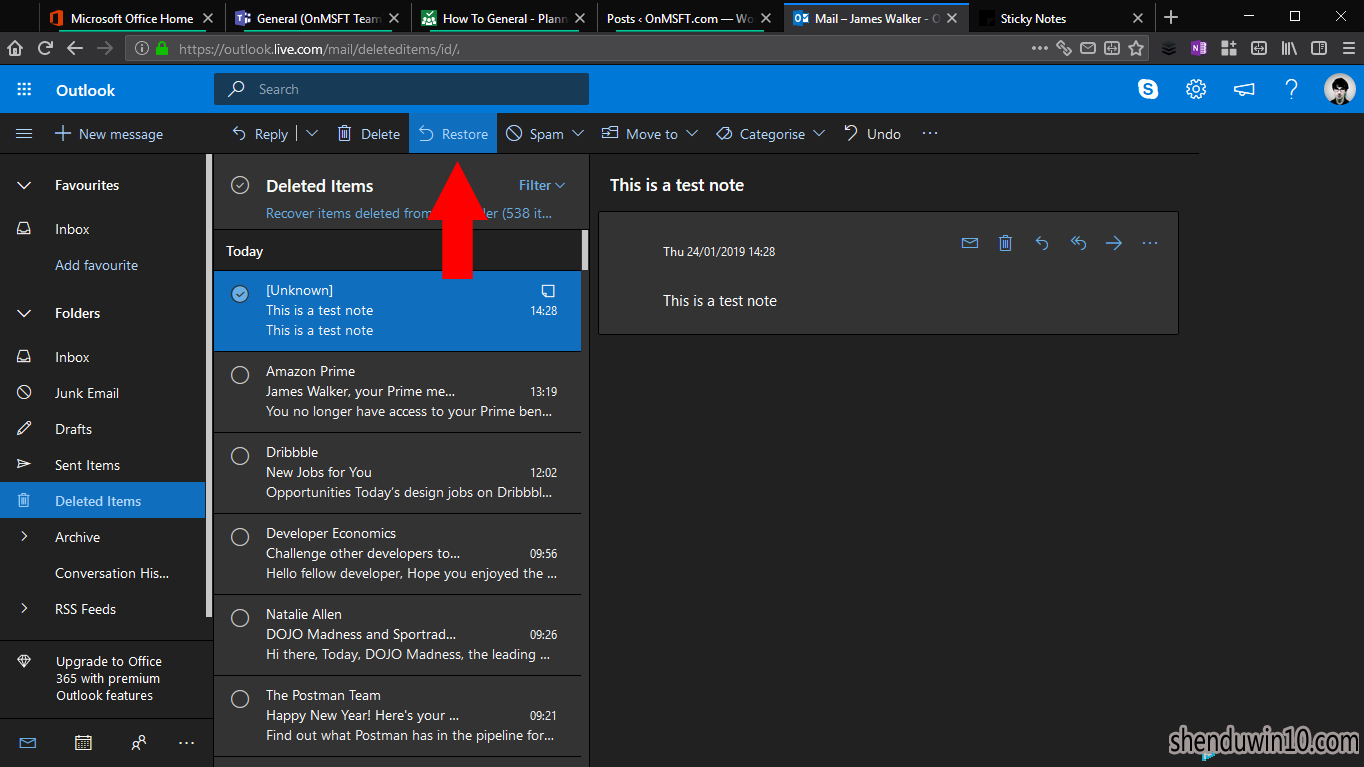Reply all from the reading pane icon
This screenshot has width=1364, height=767.
point(1078,243)
